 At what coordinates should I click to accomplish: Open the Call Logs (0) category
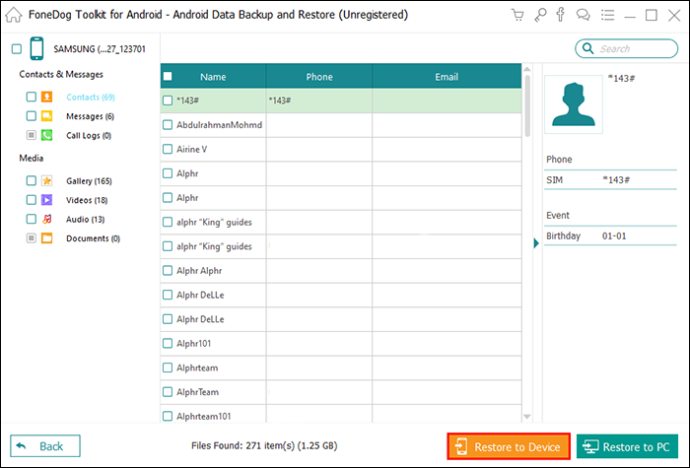88,135
